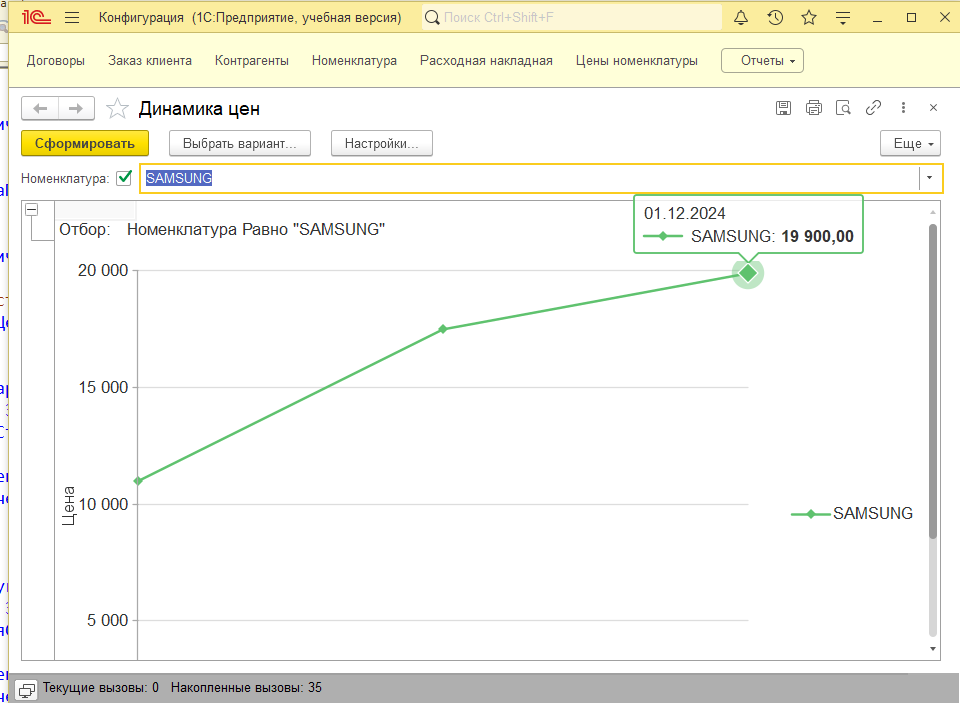This screenshot has width=960, height=703.
Task: Click the tooltip 19 900,00 value
Action: (817, 236)
